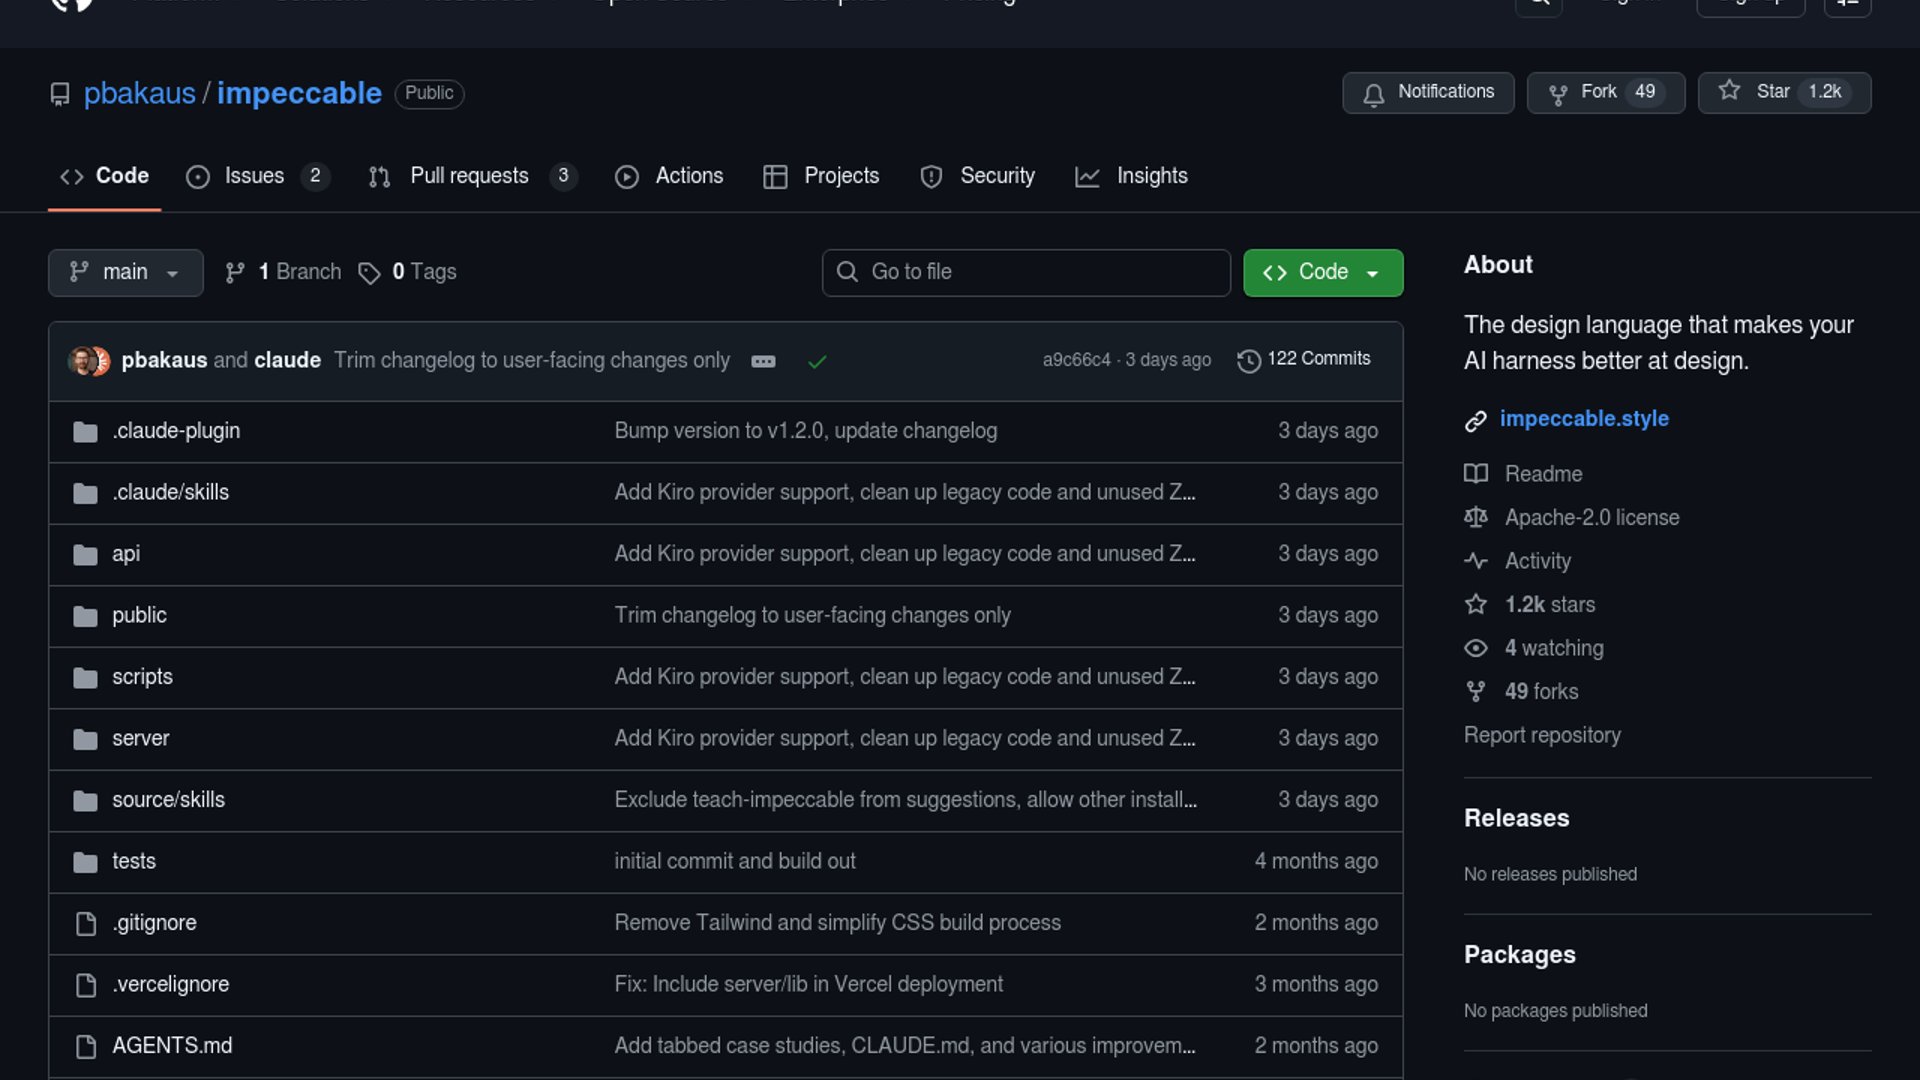
Task: Click the Star icon button
Action: click(x=1730, y=91)
